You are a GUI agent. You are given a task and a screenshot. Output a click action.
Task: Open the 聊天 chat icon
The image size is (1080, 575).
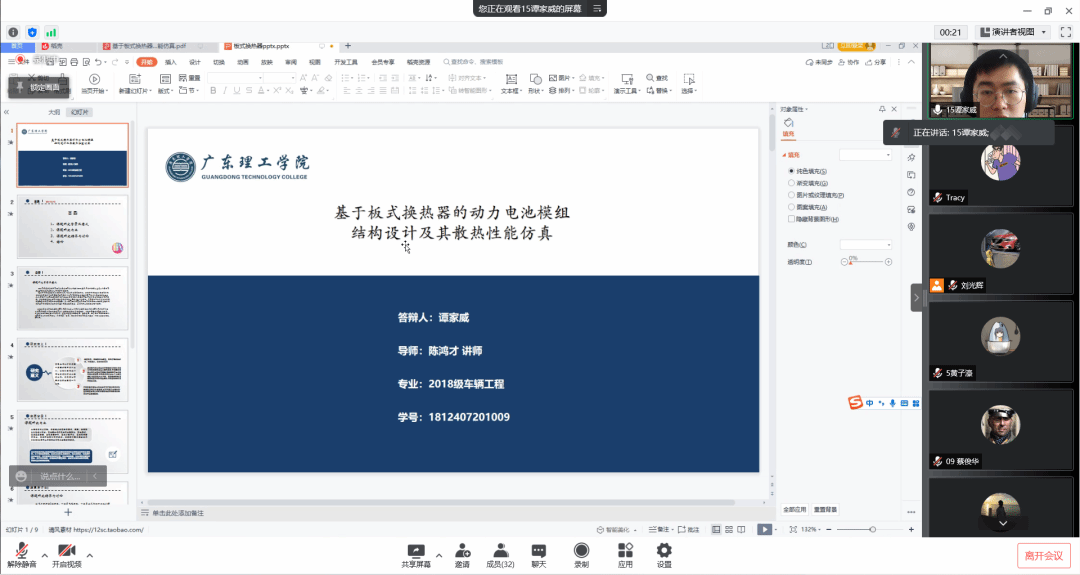click(539, 551)
